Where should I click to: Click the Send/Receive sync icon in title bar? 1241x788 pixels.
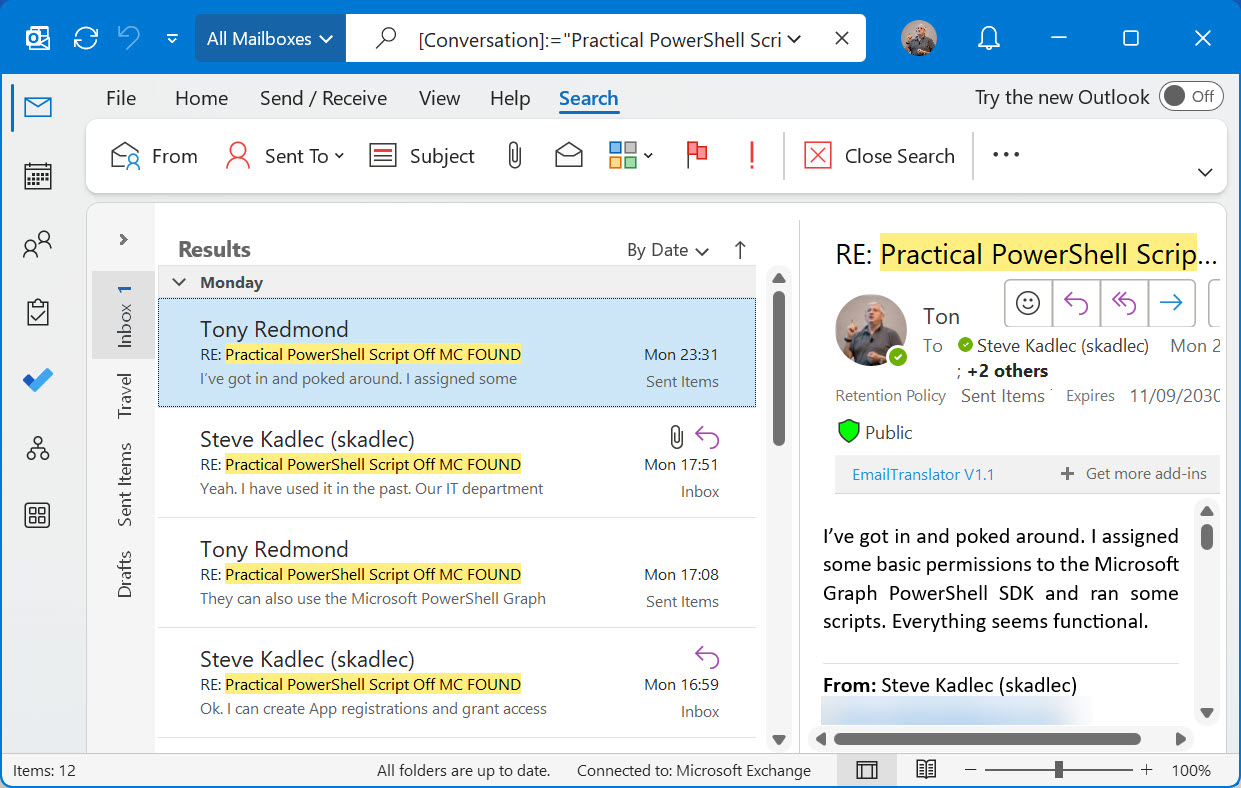click(86, 38)
